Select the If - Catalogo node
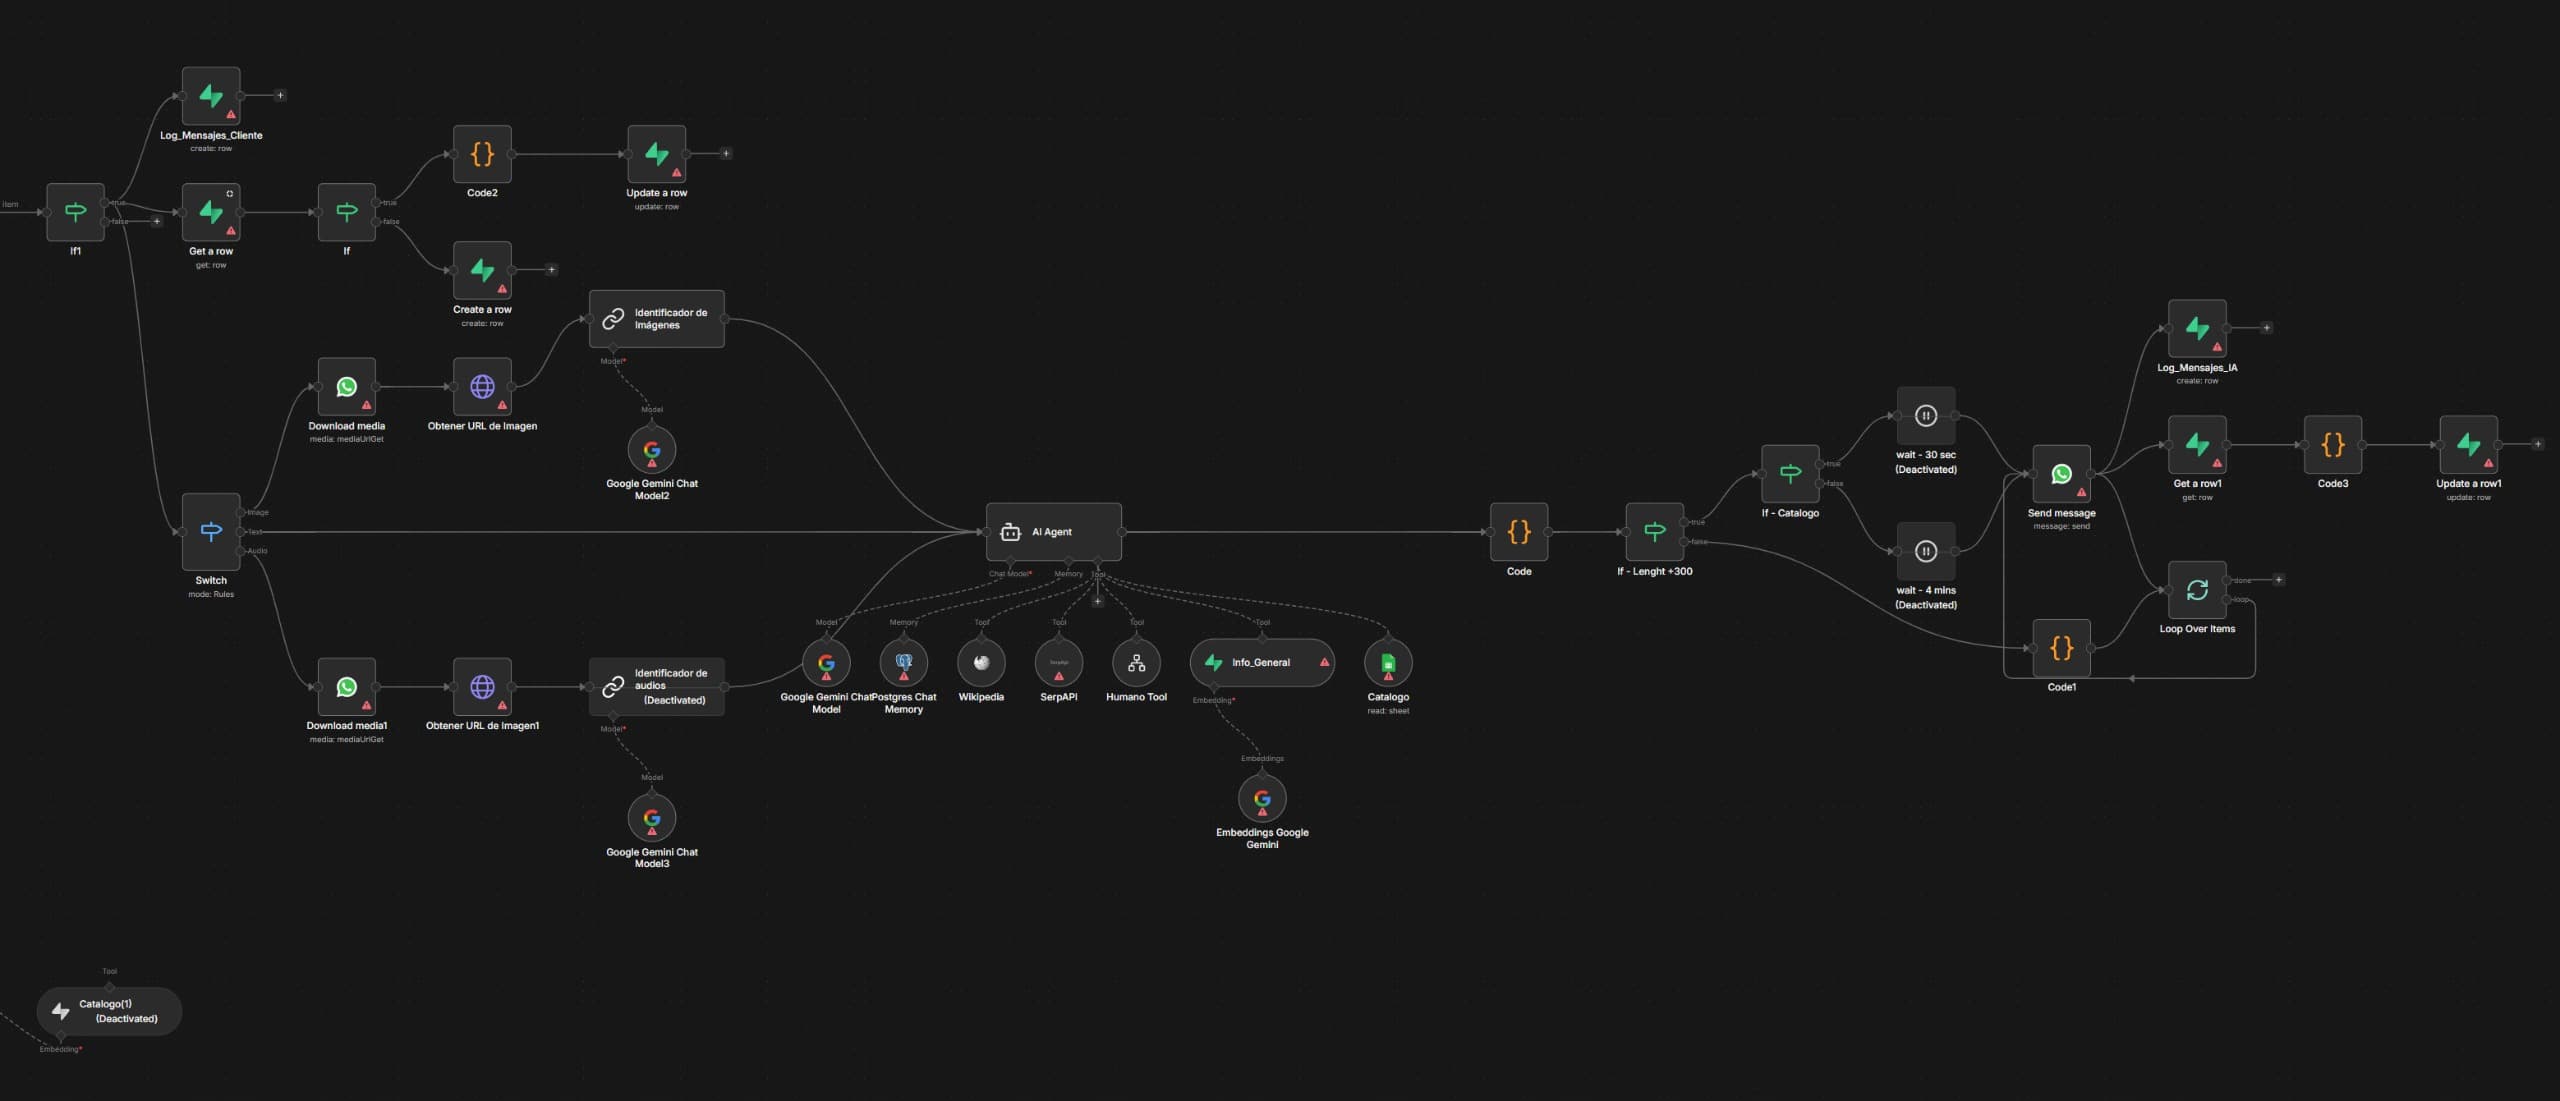The height and width of the screenshot is (1101, 2560). (1790, 474)
